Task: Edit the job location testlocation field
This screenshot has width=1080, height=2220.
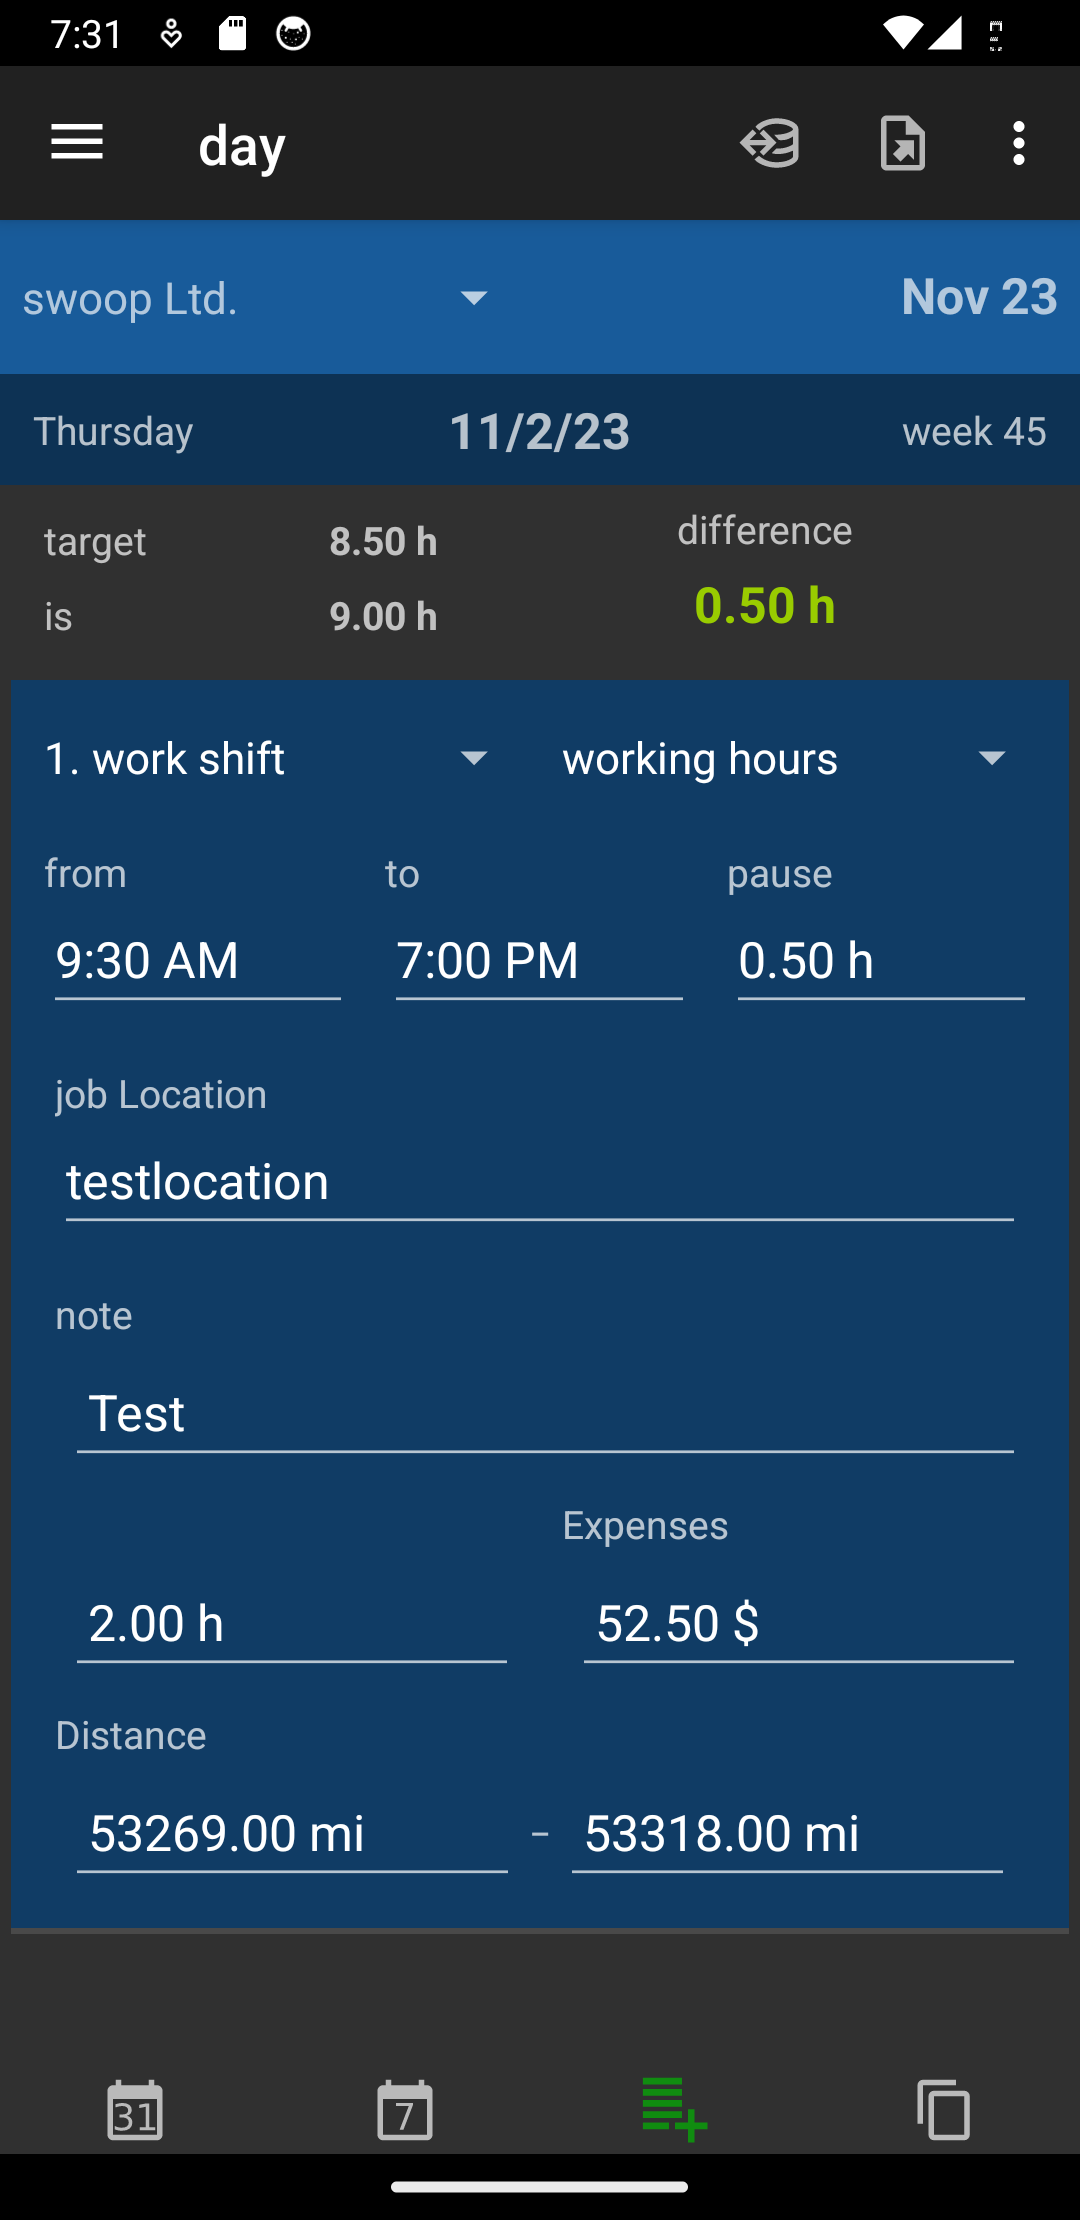Action: click(x=539, y=1182)
